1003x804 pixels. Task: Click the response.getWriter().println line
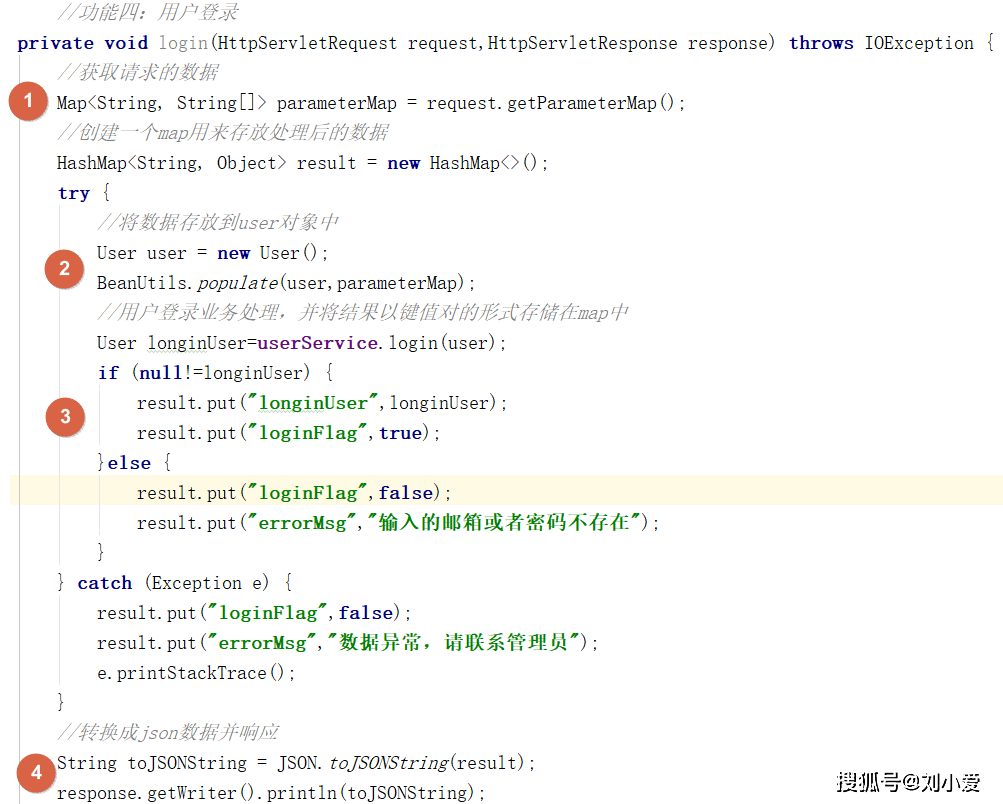271,792
